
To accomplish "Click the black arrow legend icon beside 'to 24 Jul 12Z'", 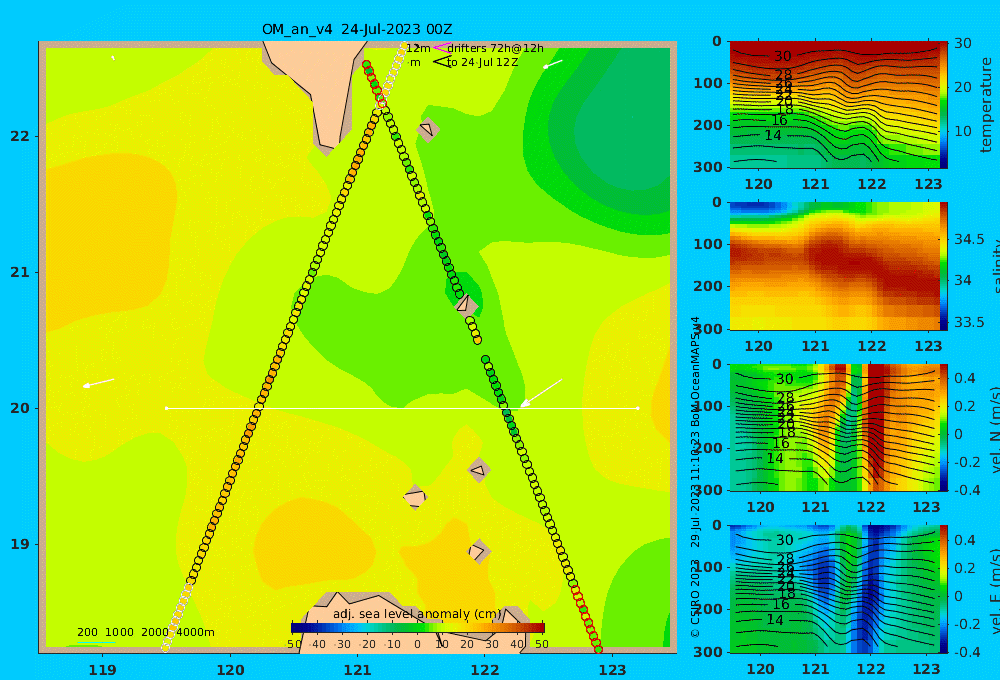I will pyautogui.click(x=440, y=62).
